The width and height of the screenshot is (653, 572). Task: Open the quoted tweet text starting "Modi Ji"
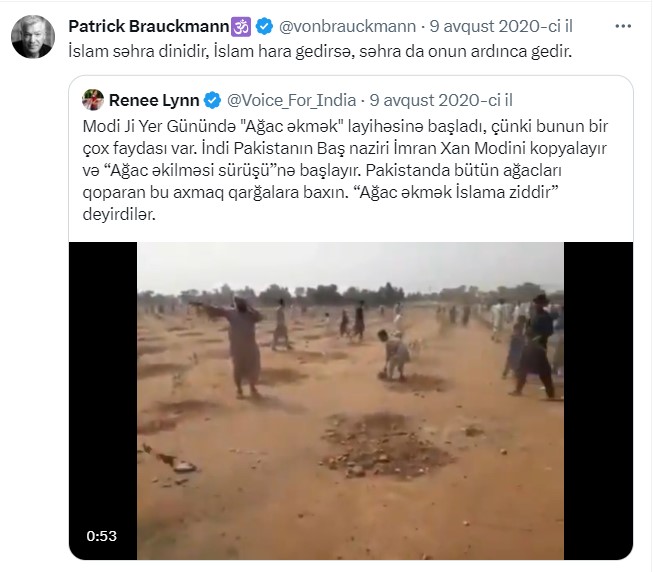click(345, 170)
